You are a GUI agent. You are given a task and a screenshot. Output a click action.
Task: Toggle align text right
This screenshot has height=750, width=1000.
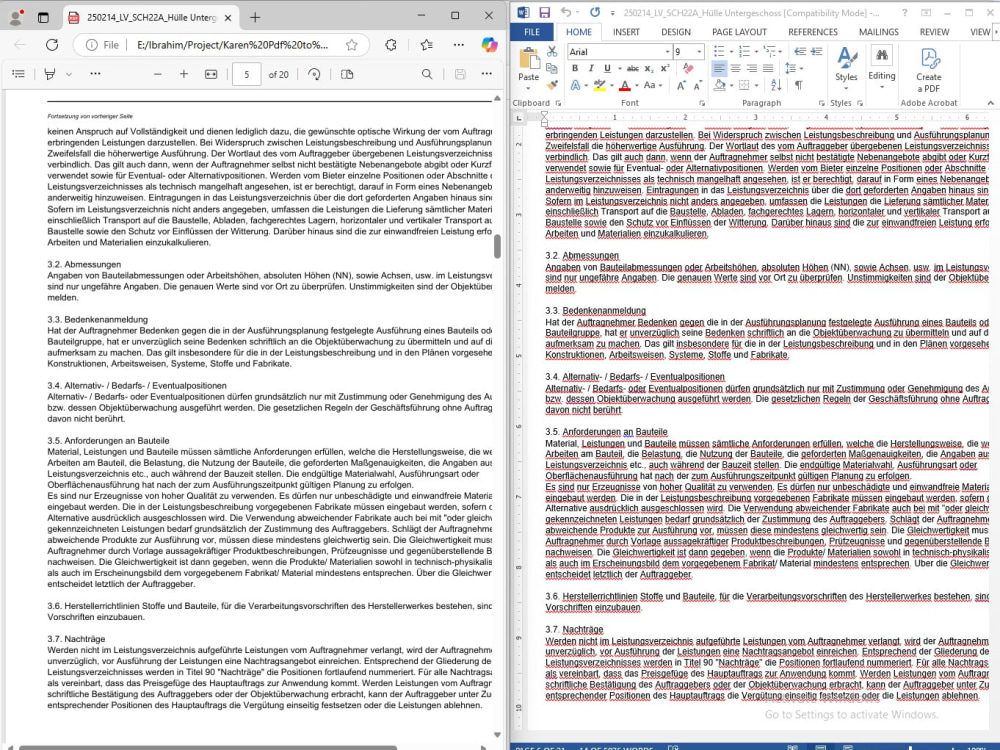(x=752, y=68)
